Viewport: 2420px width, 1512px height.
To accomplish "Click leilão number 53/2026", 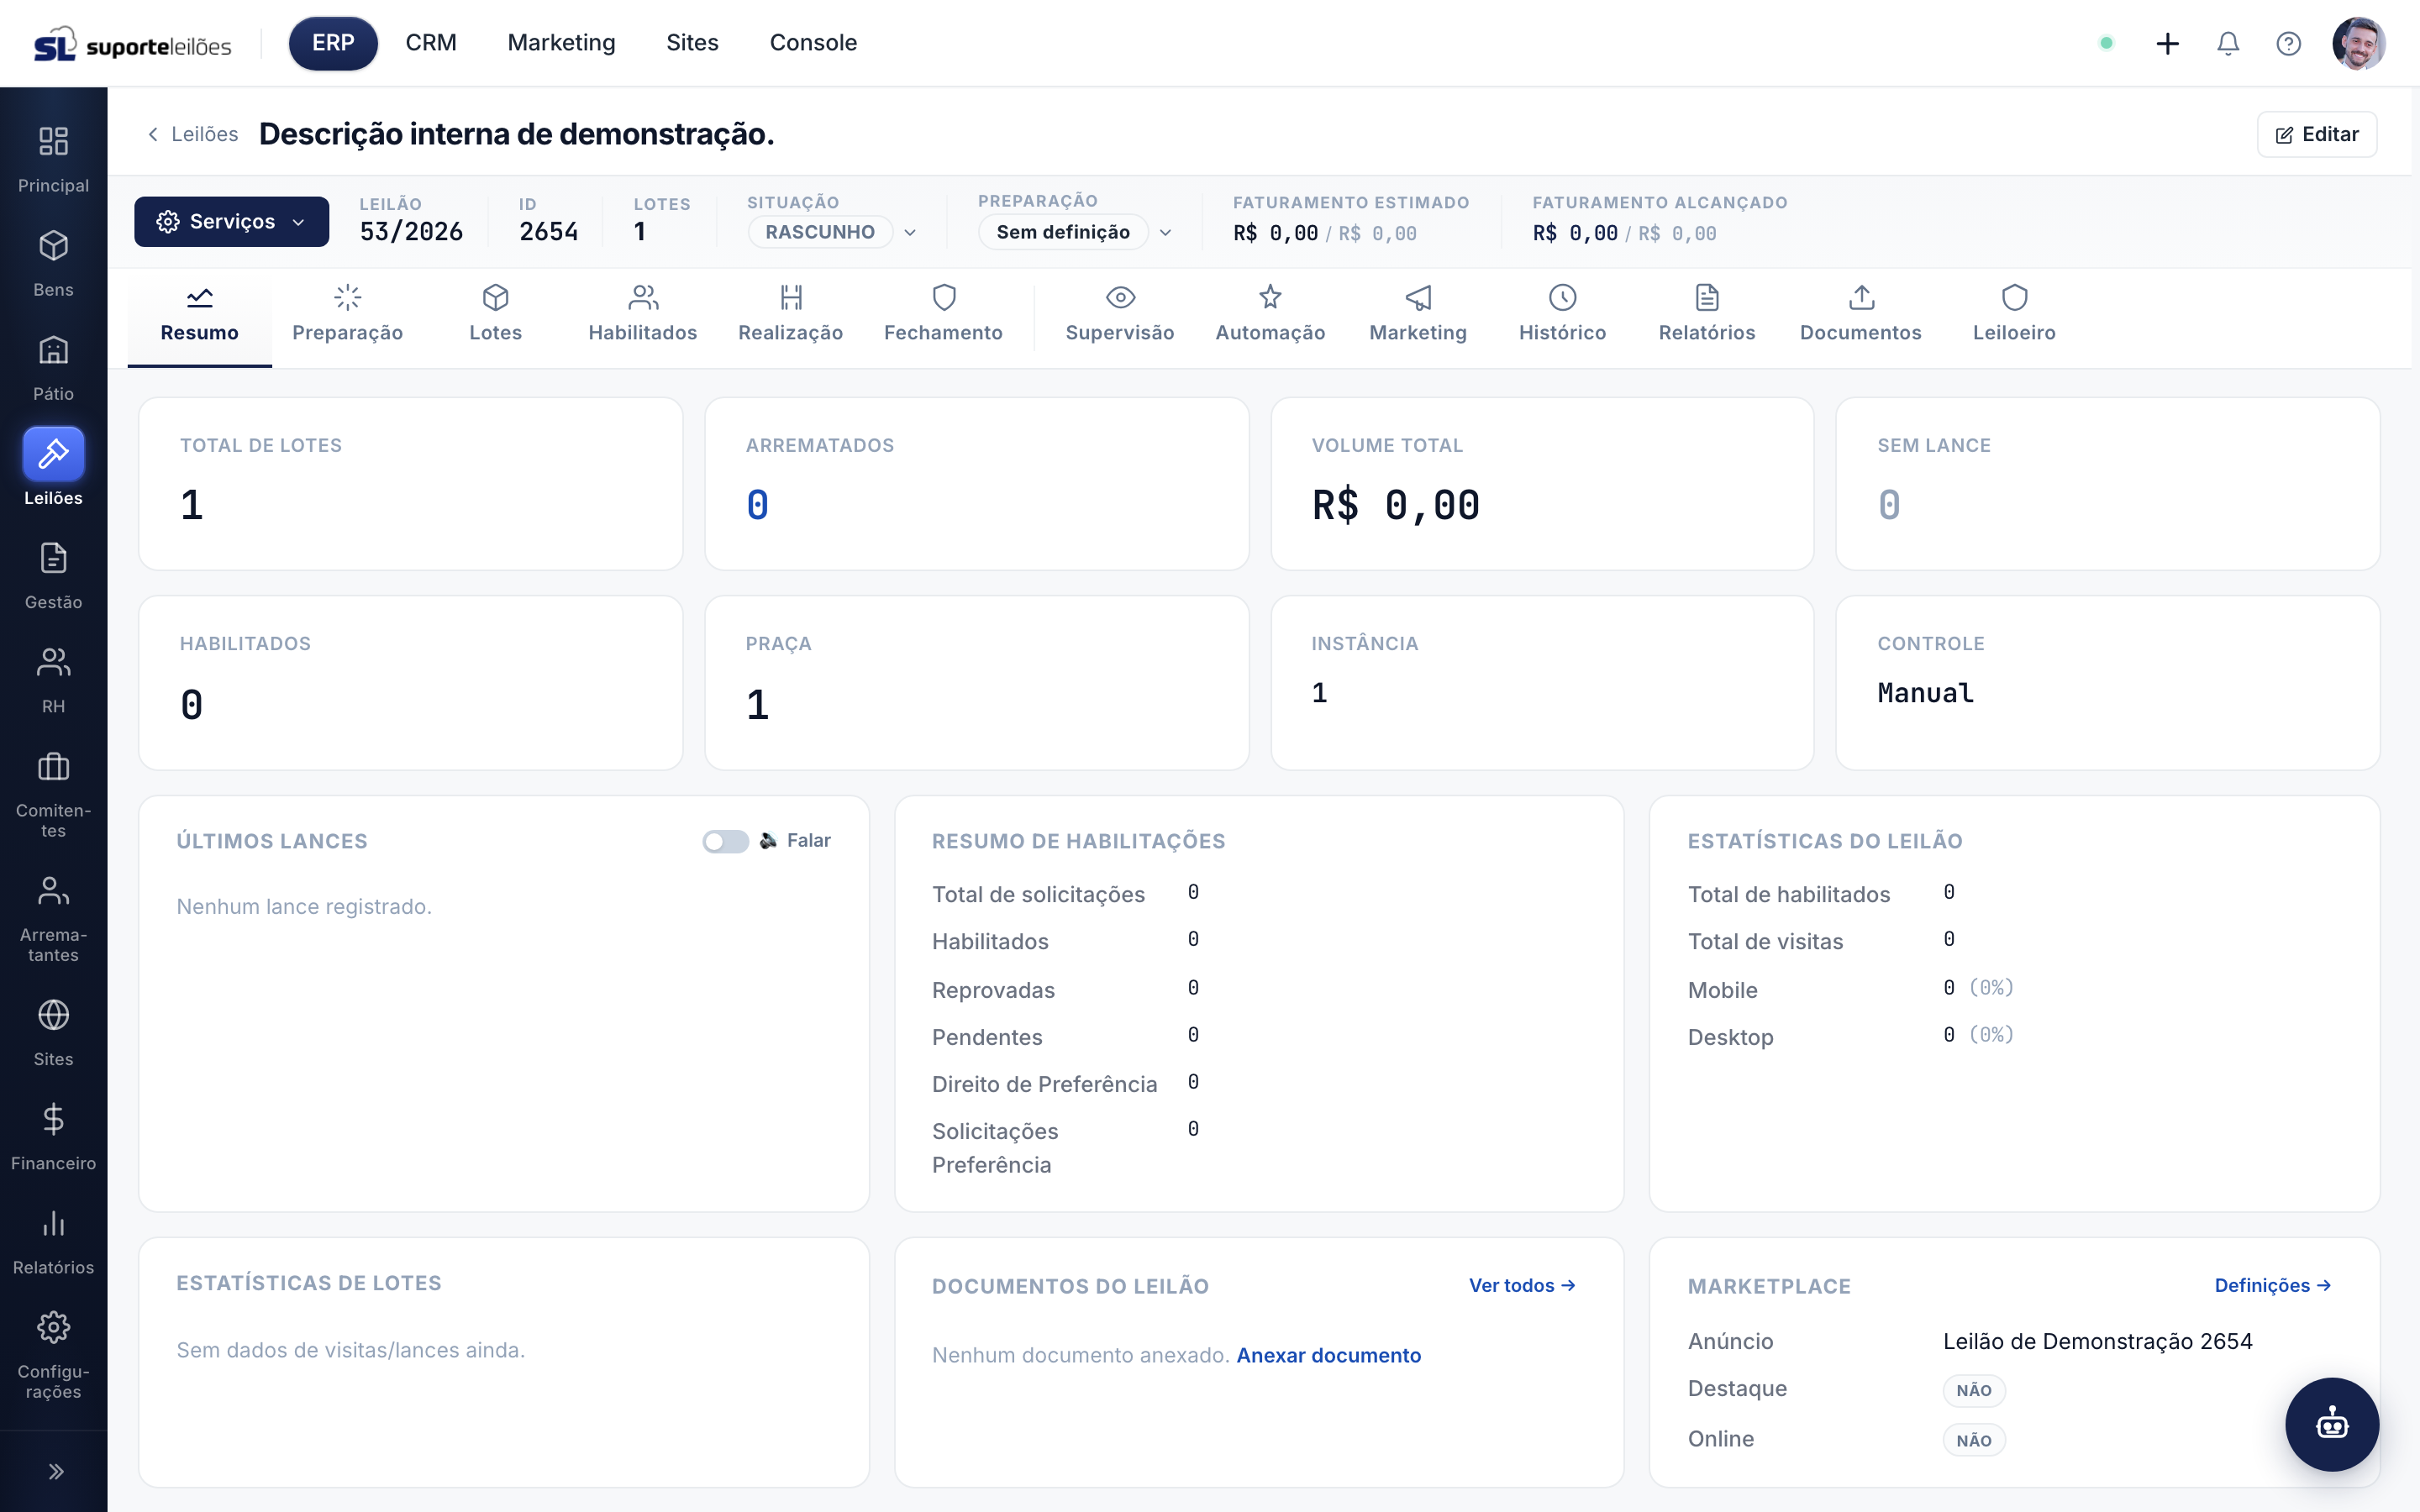I will pyautogui.click(x=411, y=232).
